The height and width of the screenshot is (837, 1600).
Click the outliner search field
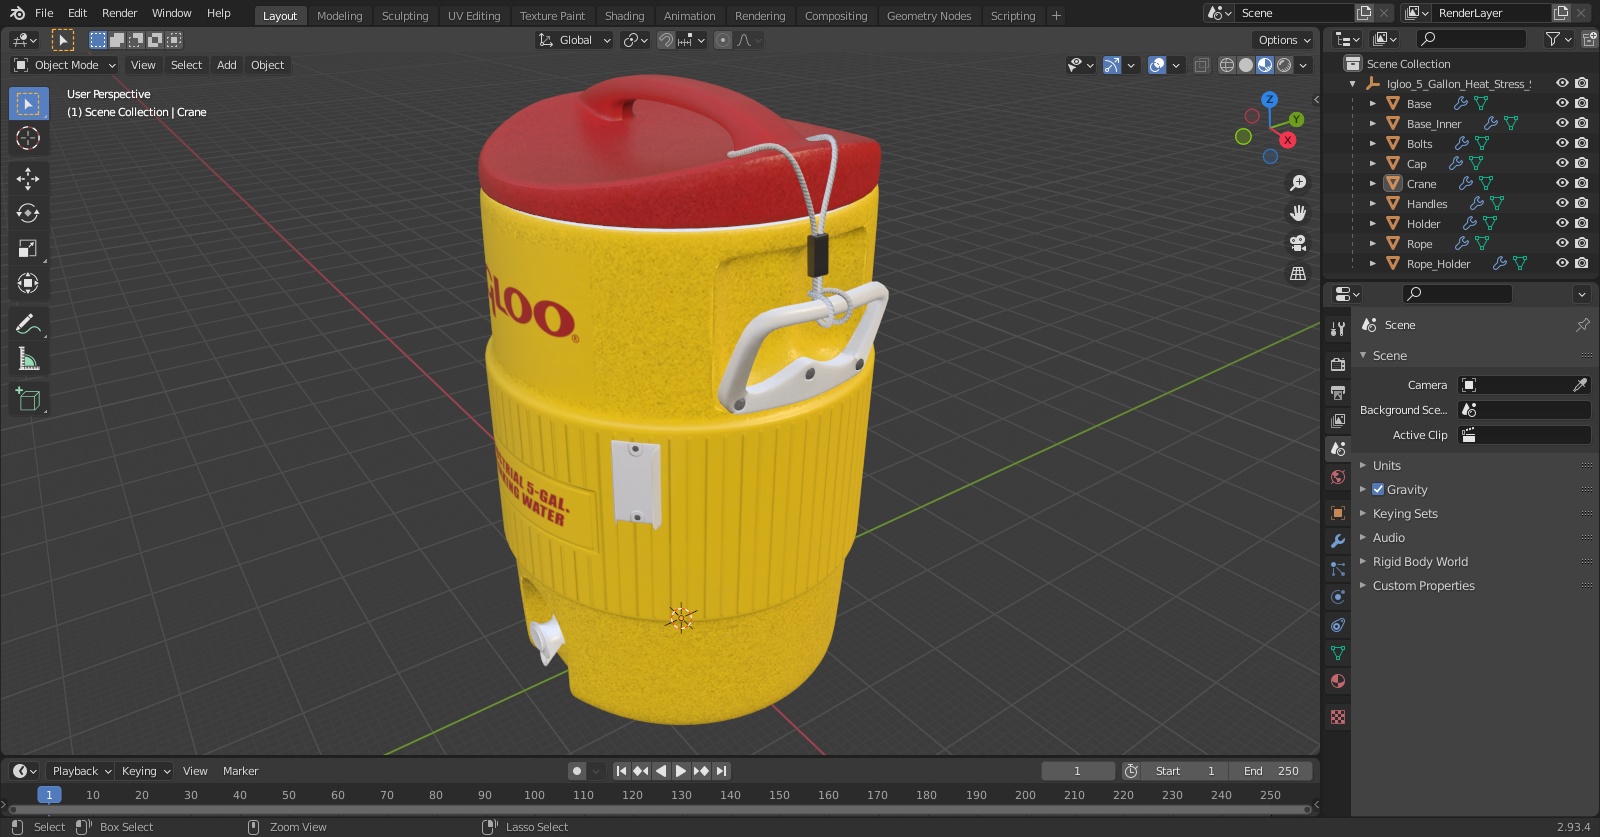(x=1472, y=39)
